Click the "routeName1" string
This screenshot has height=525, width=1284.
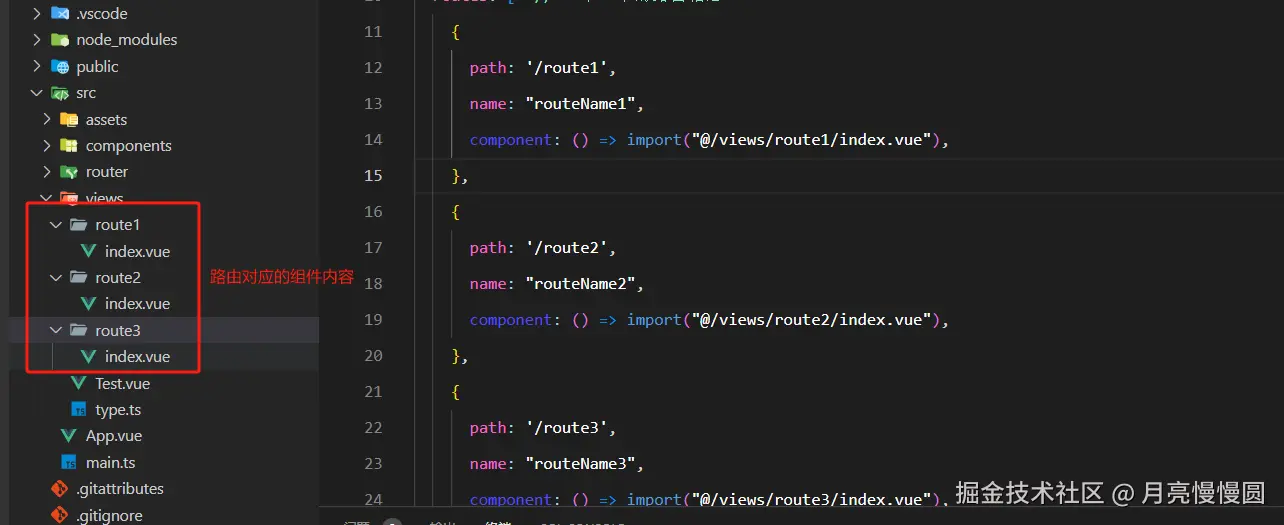tap(580, 104)
